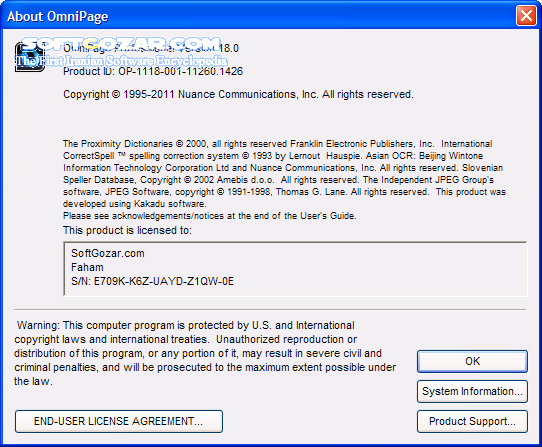Click the 'the law.' final warning line

33,381
